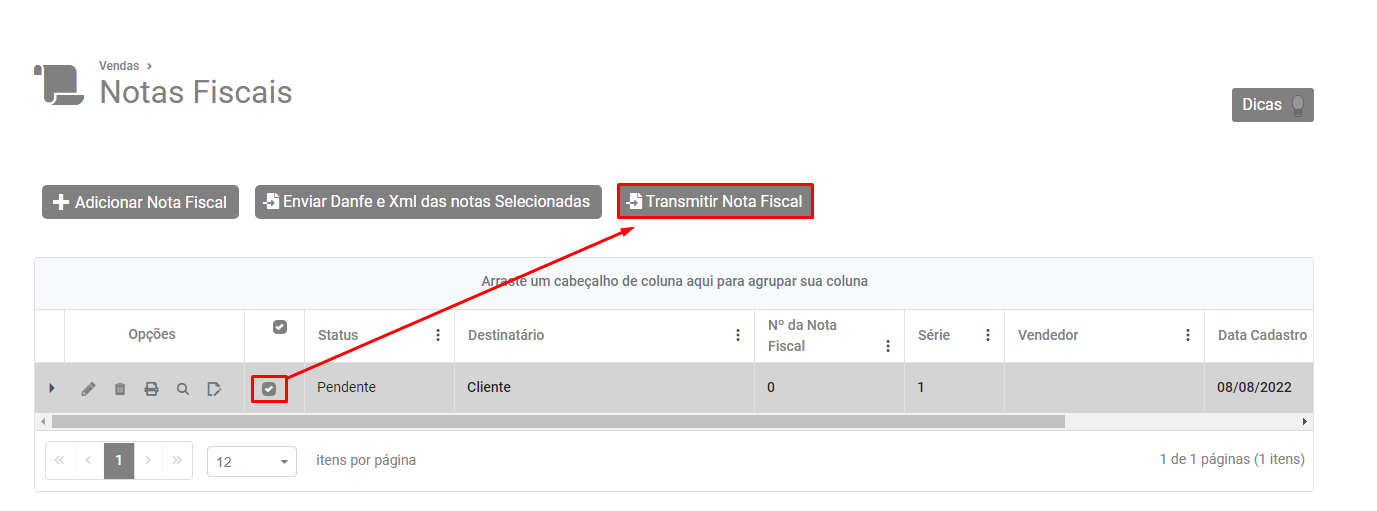1377x511 pixels.
Task: Click the scrollbar left arrow
Action: pyautogui.click(x=43, y=422)
